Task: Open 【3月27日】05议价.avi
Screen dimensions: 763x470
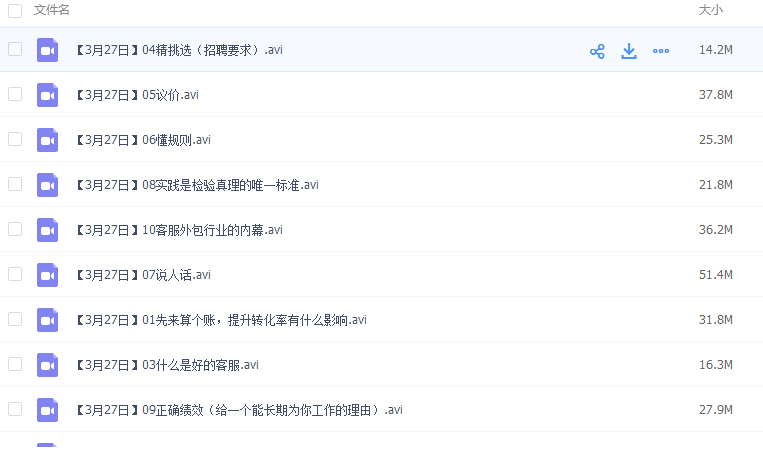Action: (x=138, y=95)
